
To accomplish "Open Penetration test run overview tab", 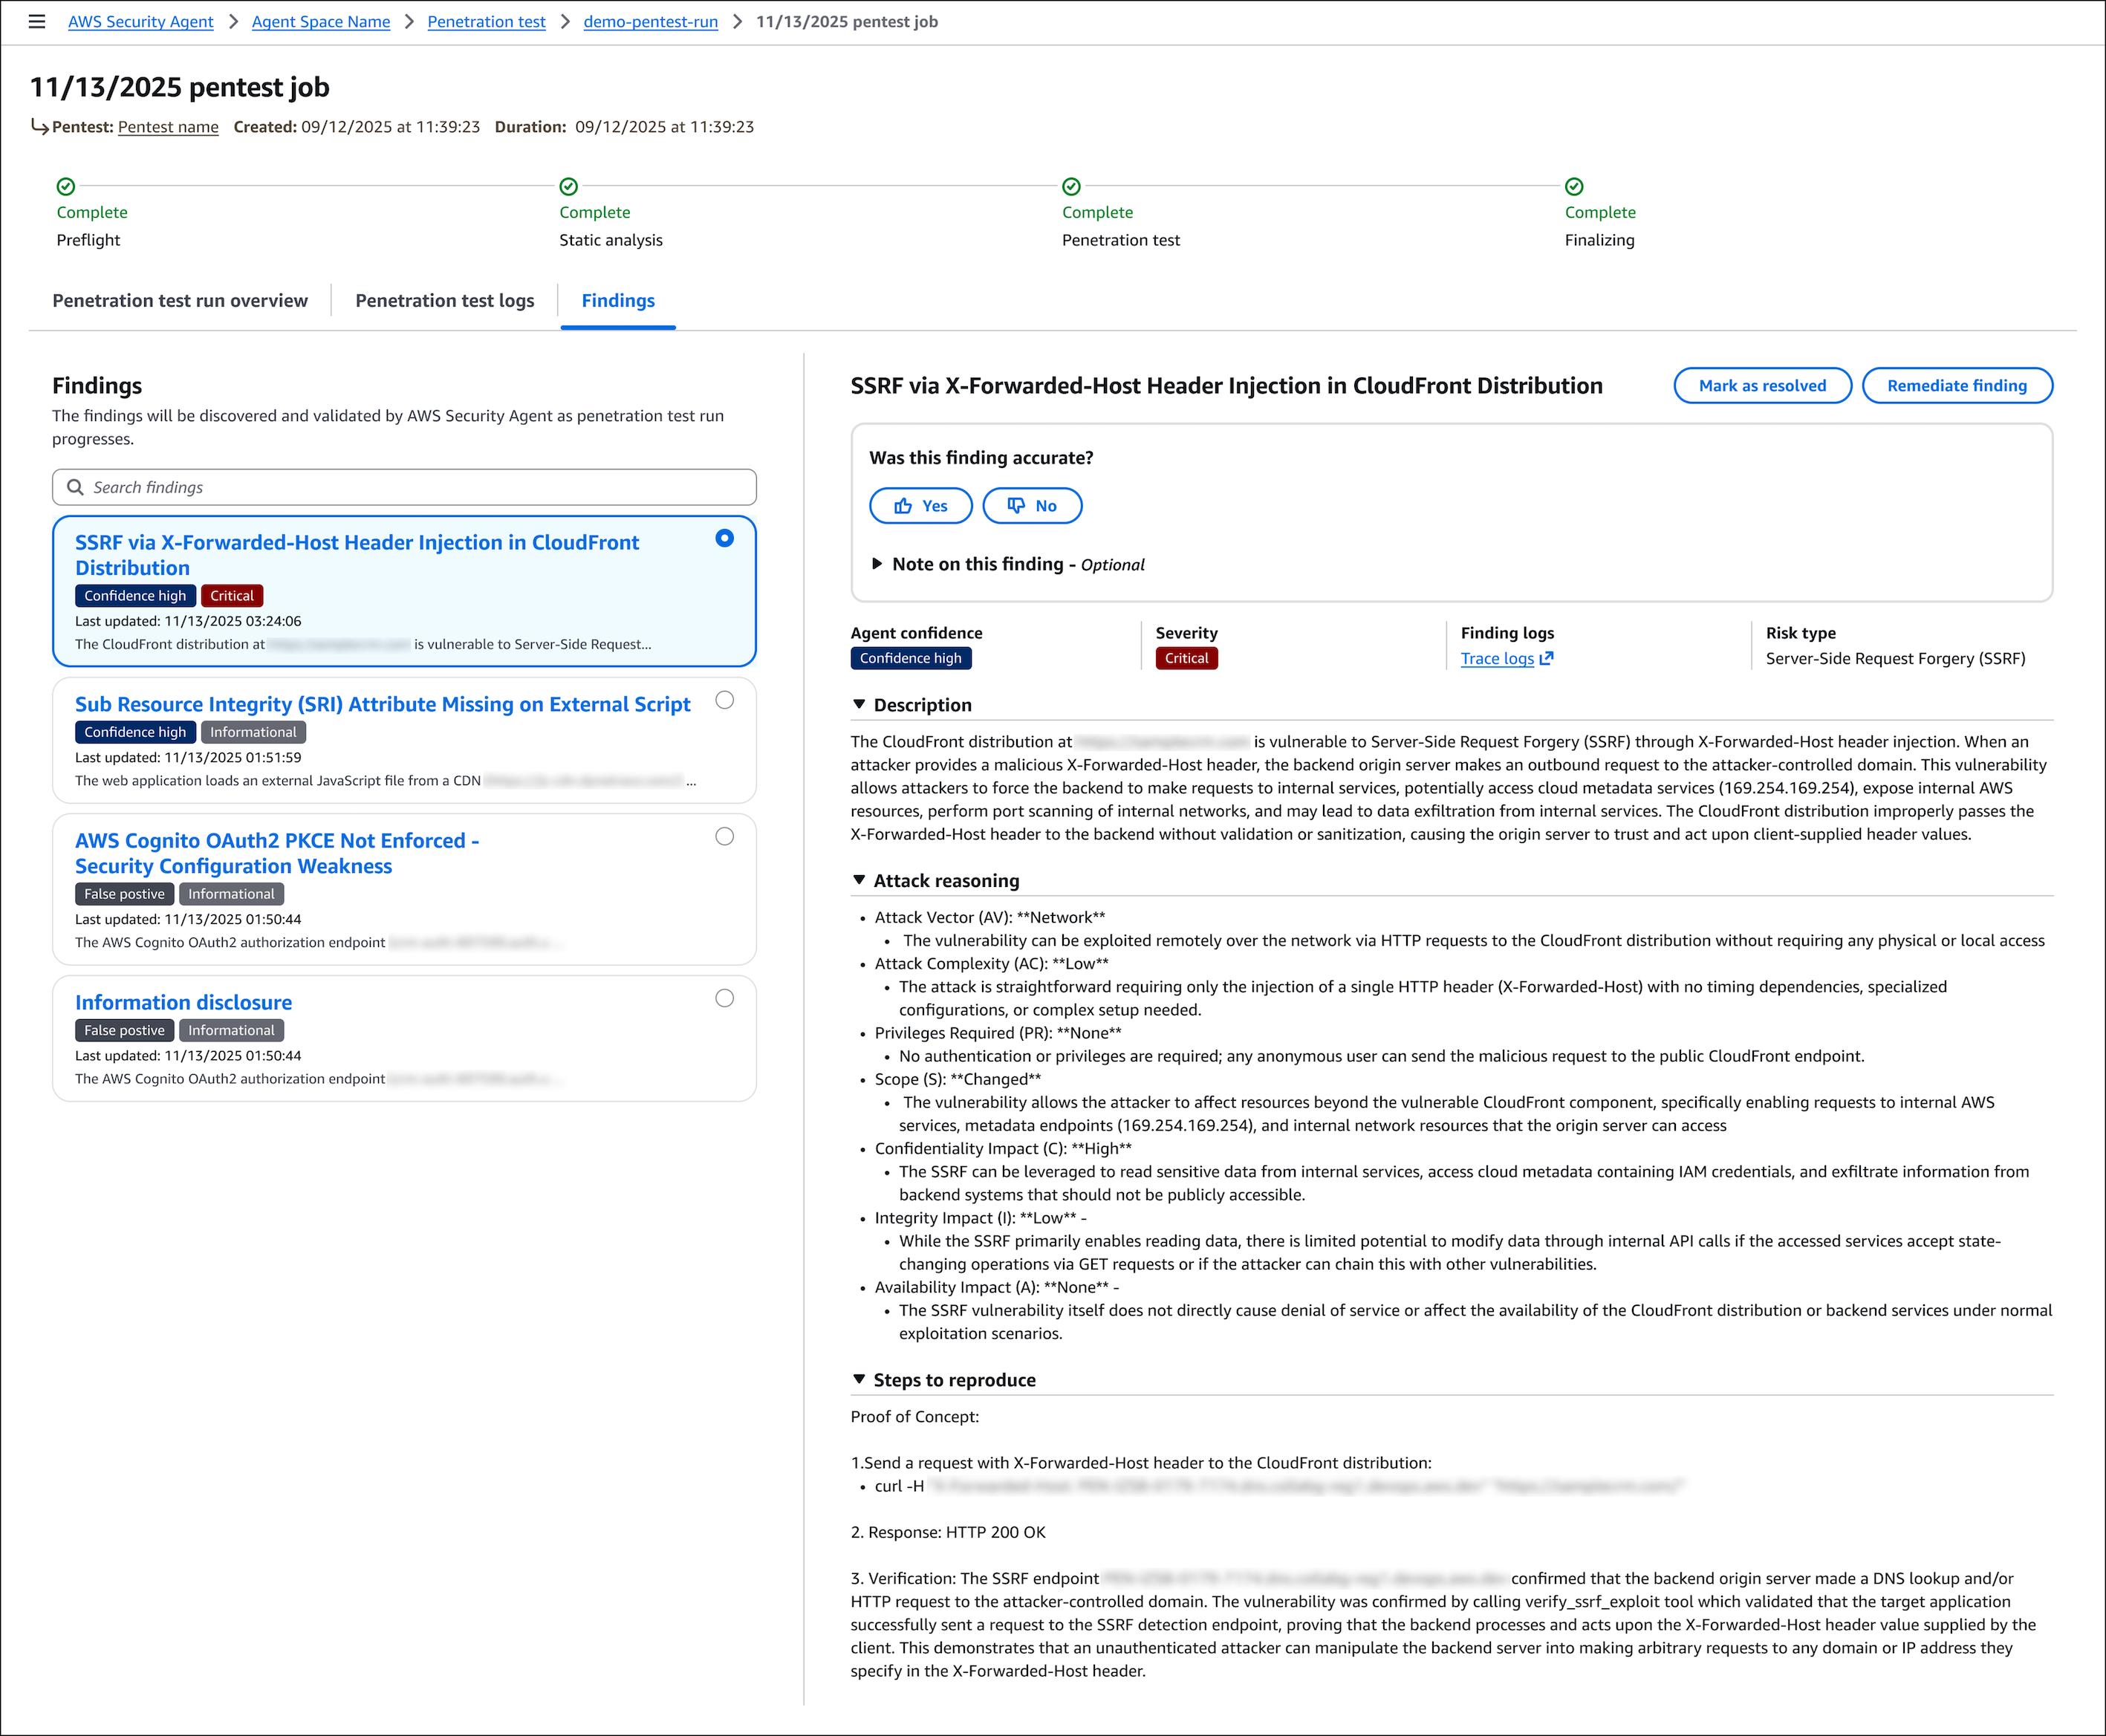I will (x=180, y=301).
